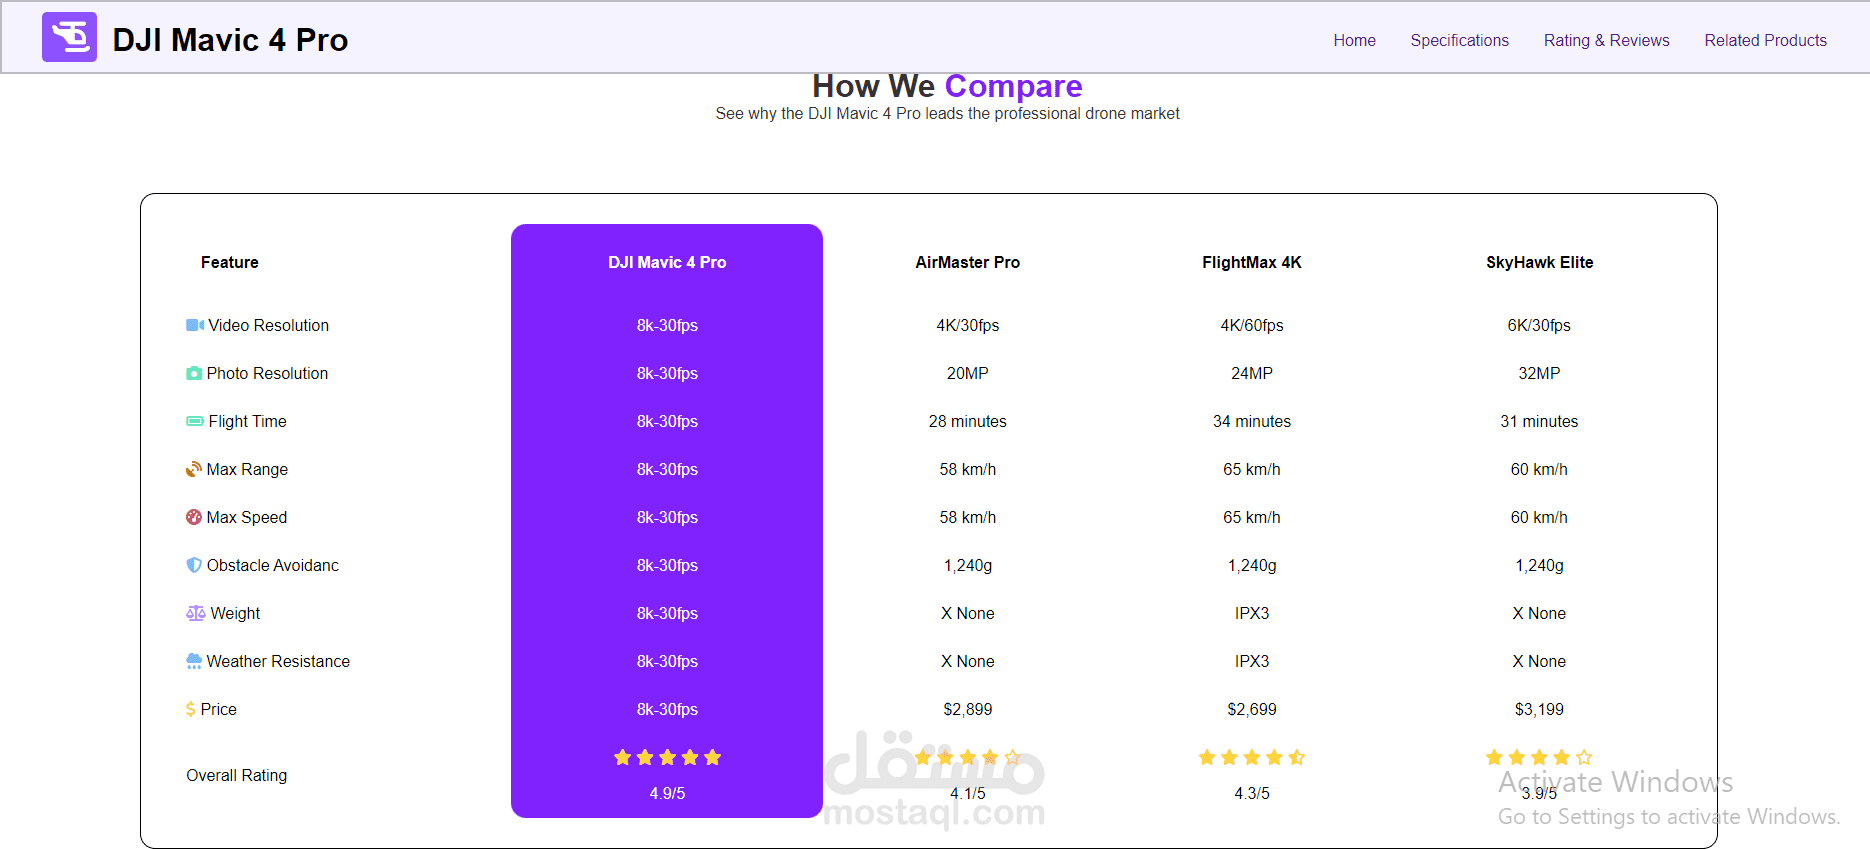Click the DJI Mavic 4 Pro star rating
This screenshot has width=1870, height=849.
[667, 757]
